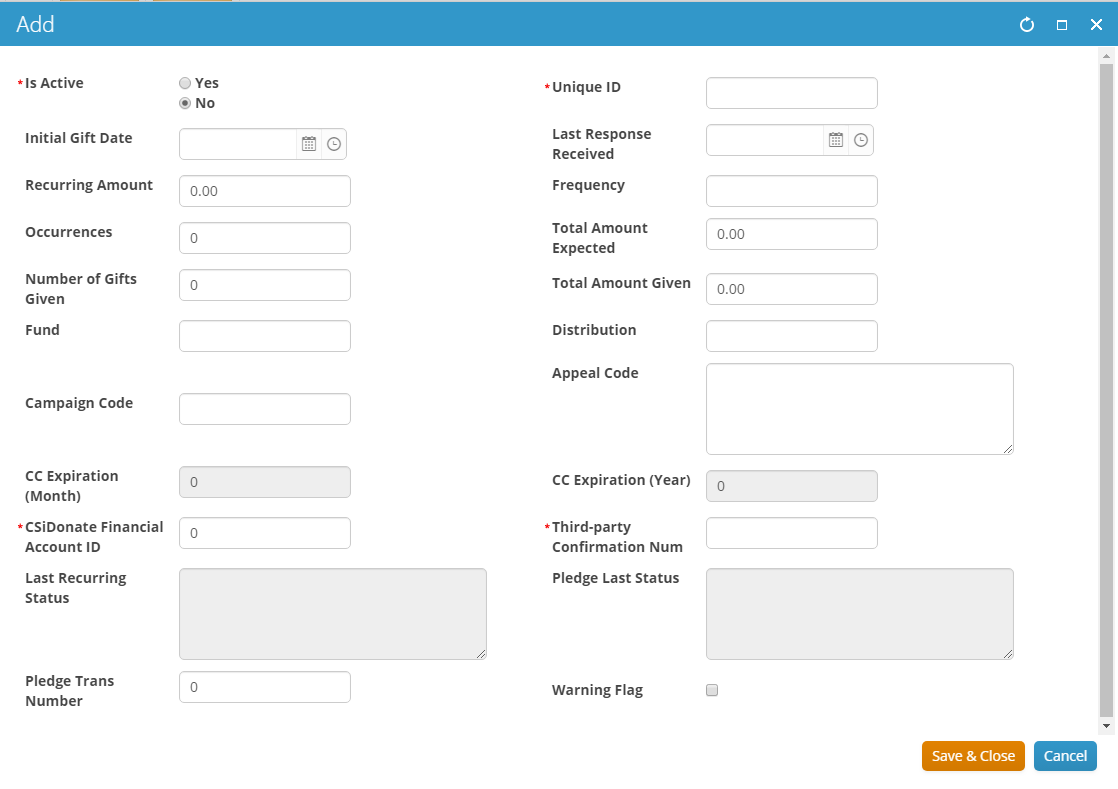Select No for Is Active
This screenshot has width=1118, height=789.
185,103
